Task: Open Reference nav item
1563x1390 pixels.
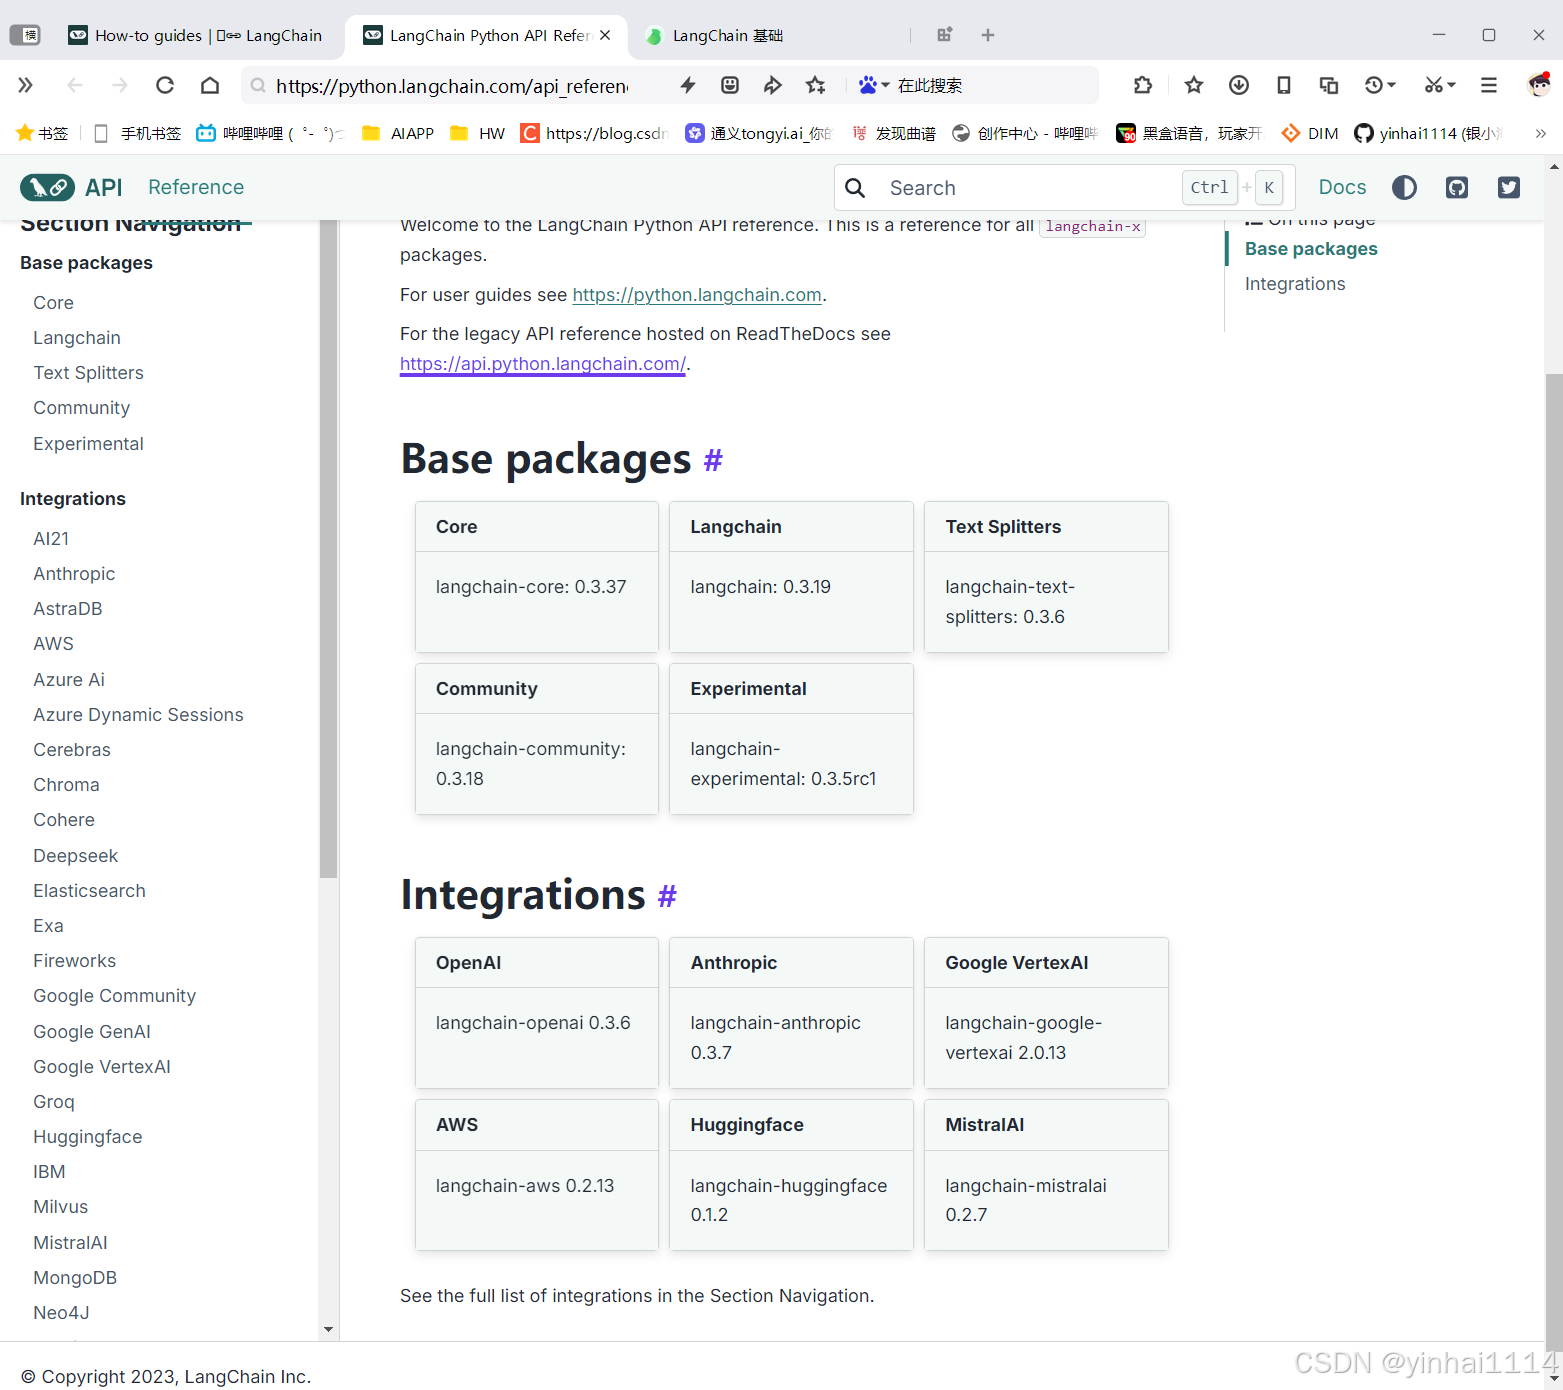Action: [x=196, y=187]
